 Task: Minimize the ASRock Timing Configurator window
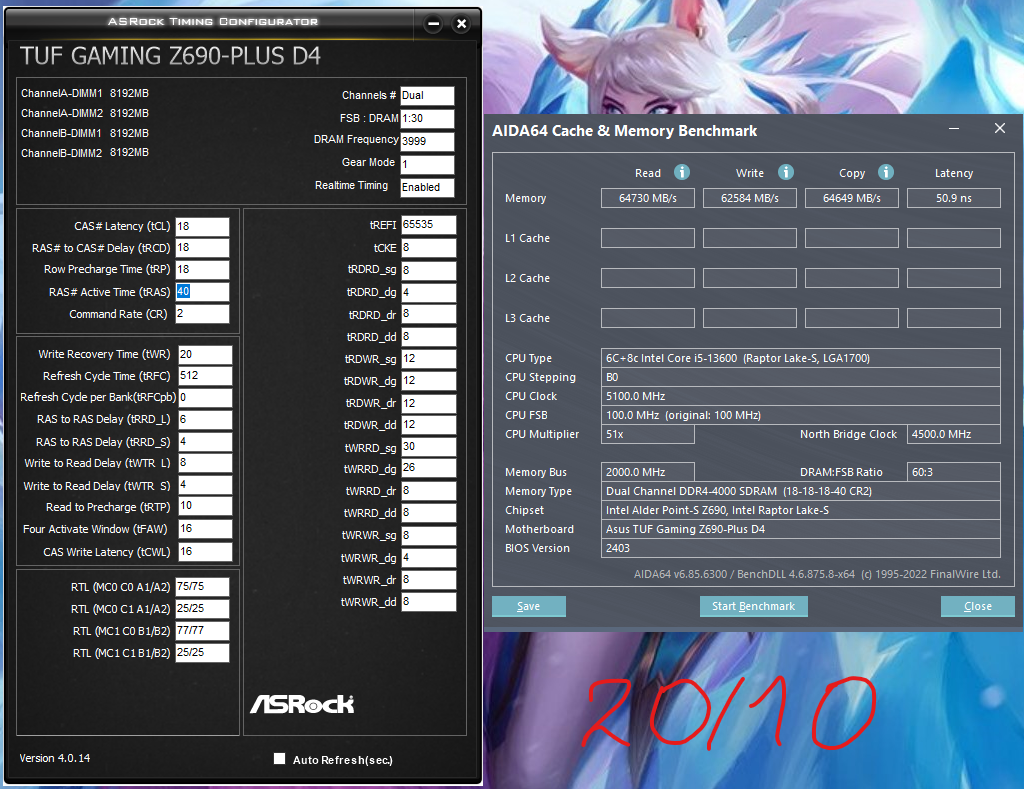(433, 24)
